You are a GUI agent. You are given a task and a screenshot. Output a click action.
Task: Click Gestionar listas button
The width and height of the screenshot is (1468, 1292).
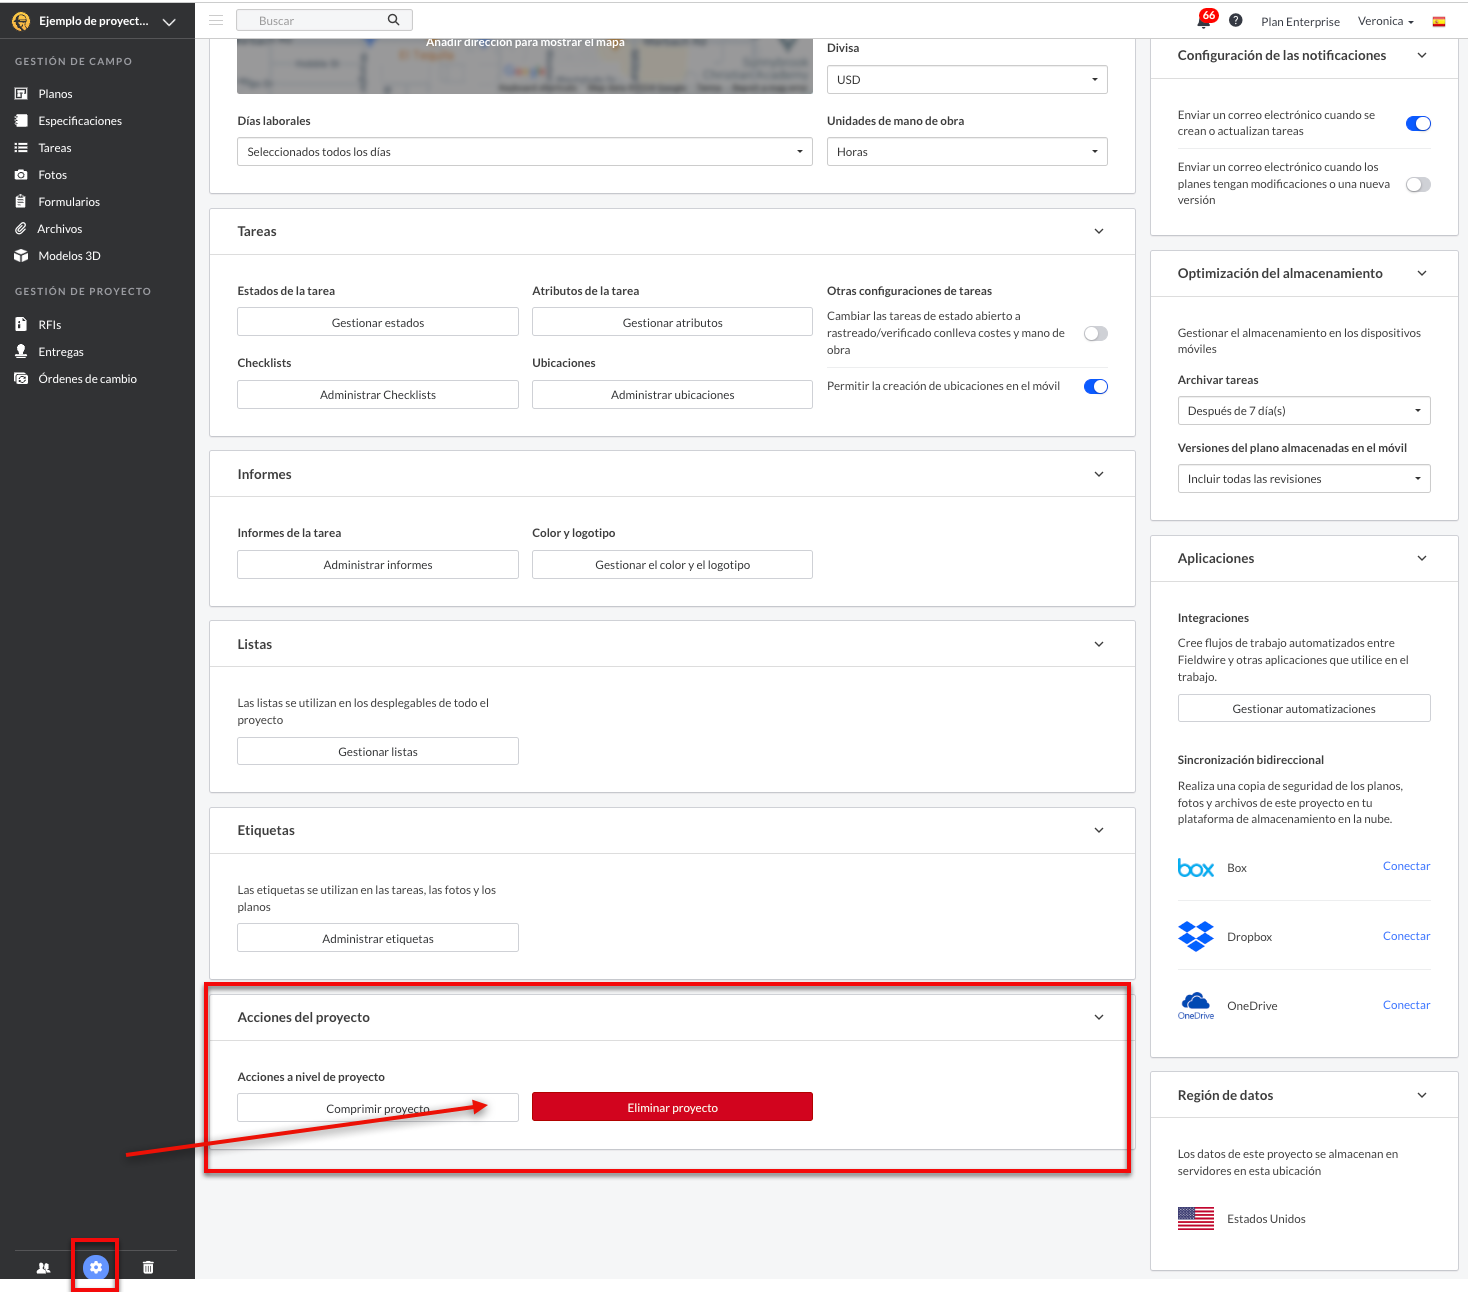pyautogui.click(x=378, y=751)
